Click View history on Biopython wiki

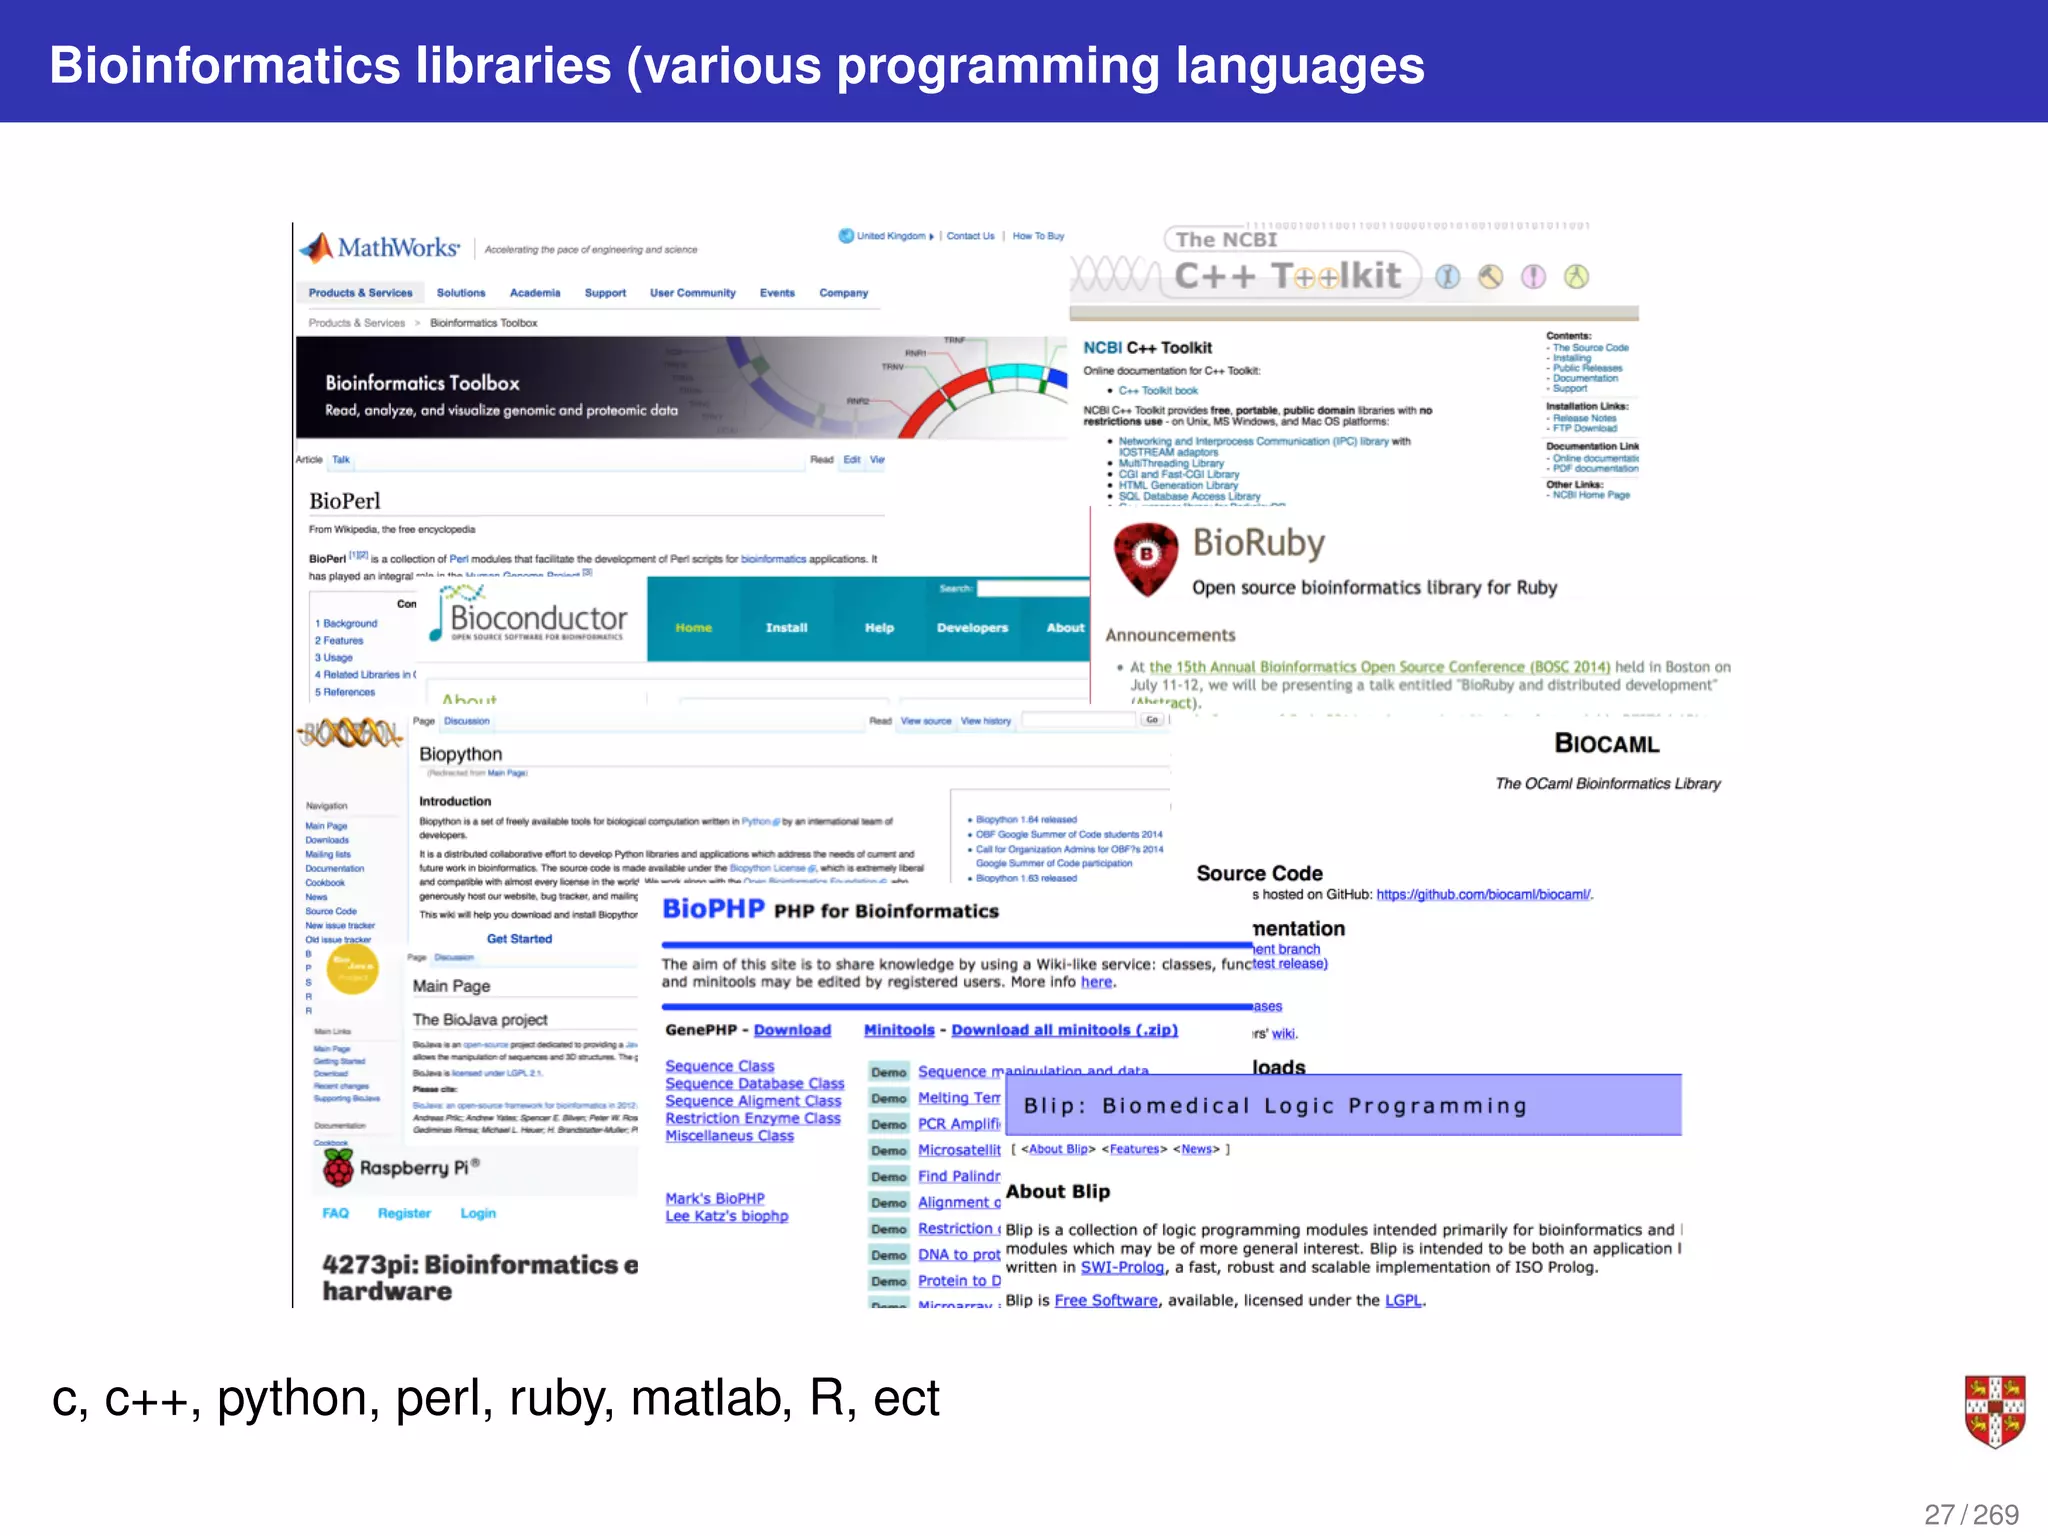click(986, 721)
